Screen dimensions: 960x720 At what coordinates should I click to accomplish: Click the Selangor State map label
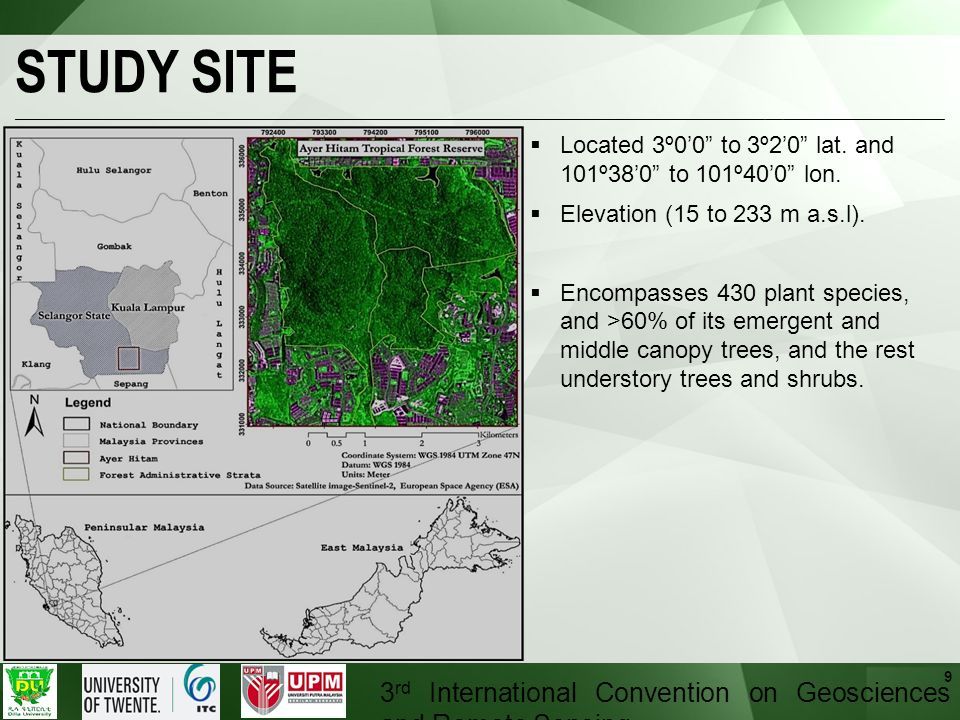(73, 316)
